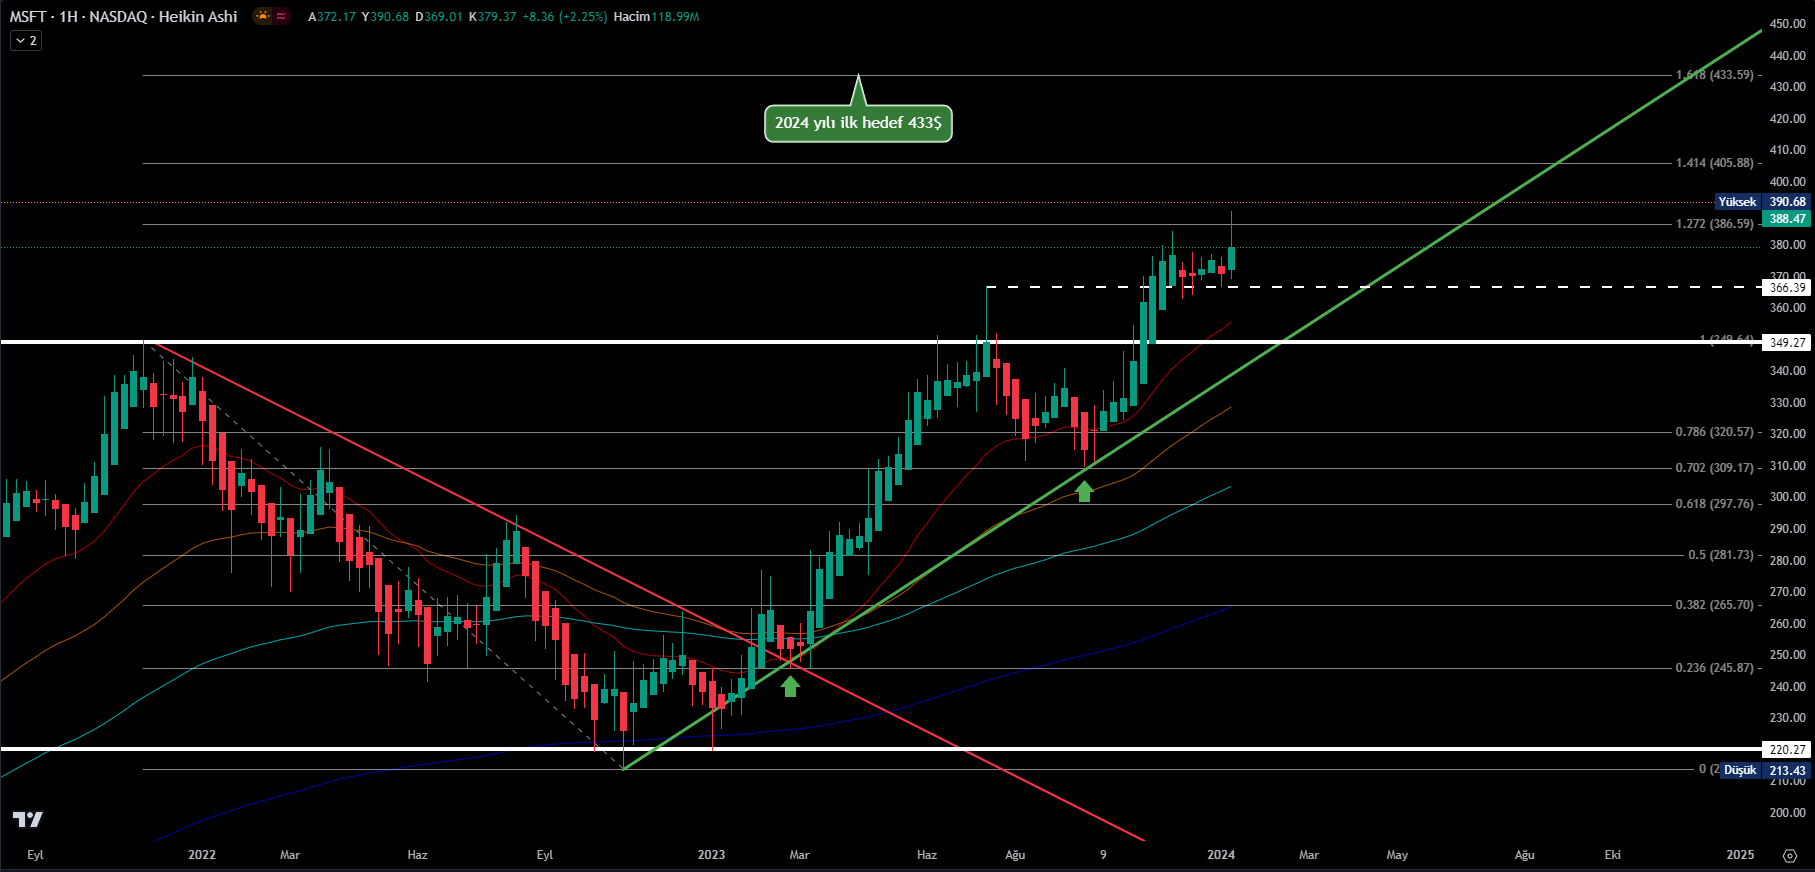Click the 300.00 price scale tick
The width and height of the screenshot is (1815, 872).
tap(1787, 497)
